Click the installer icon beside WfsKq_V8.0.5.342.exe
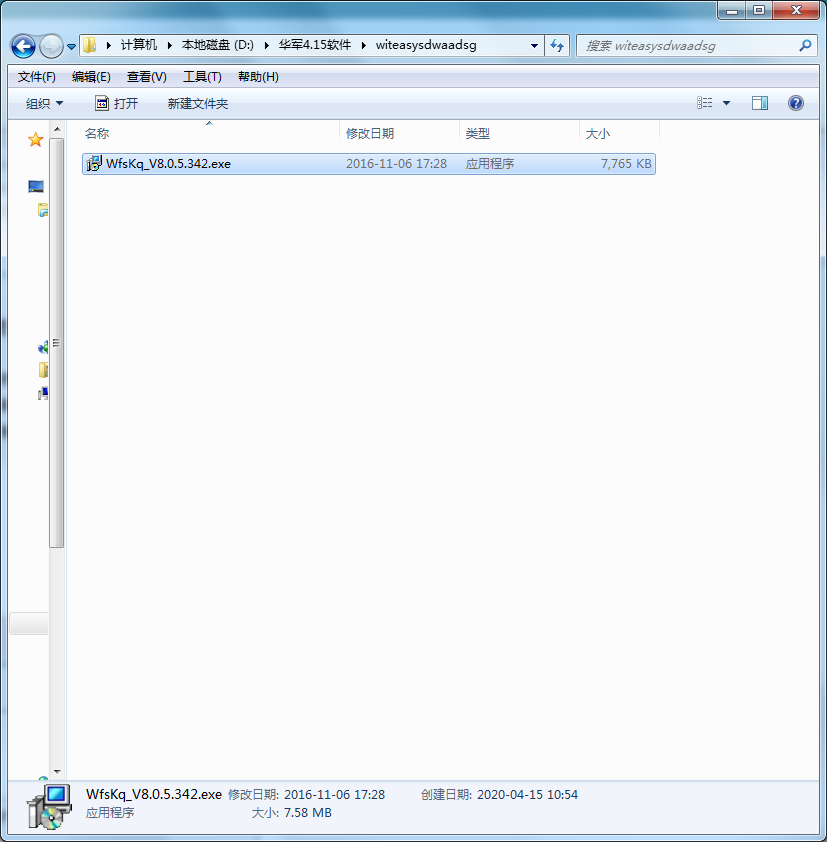This screenshot has height=842, width=827. [x=94, y=163]
